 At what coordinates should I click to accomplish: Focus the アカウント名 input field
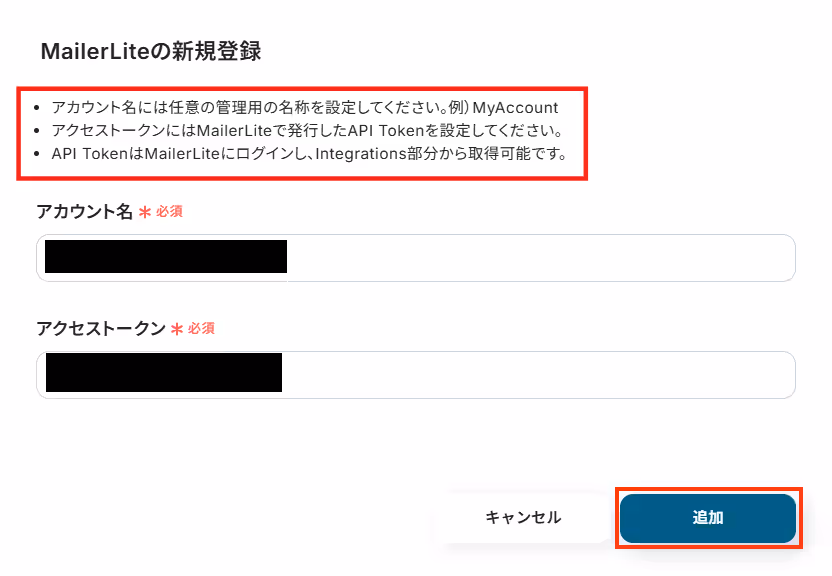(x=416, y=258)
